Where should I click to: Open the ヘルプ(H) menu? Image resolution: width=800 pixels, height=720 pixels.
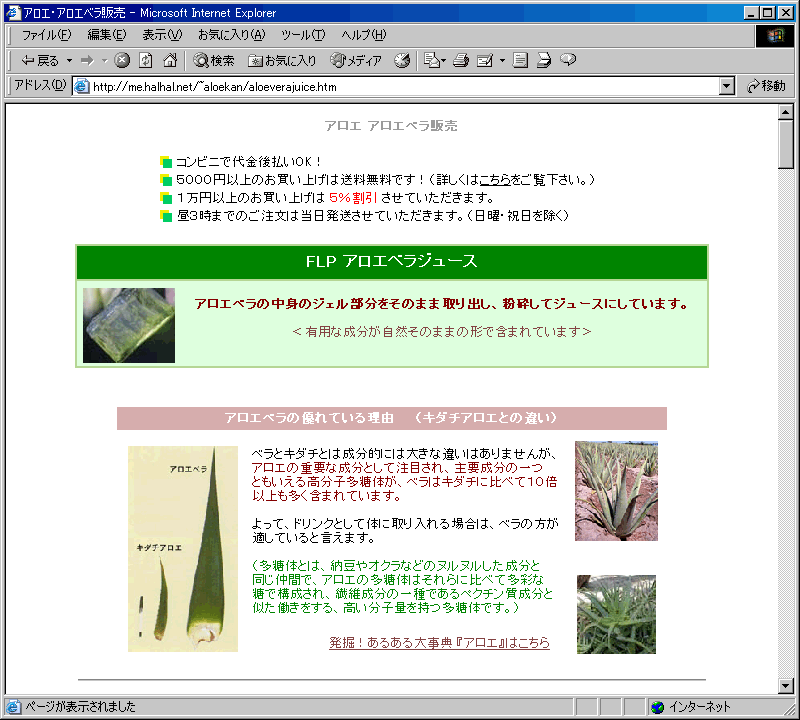pos(364,35)
